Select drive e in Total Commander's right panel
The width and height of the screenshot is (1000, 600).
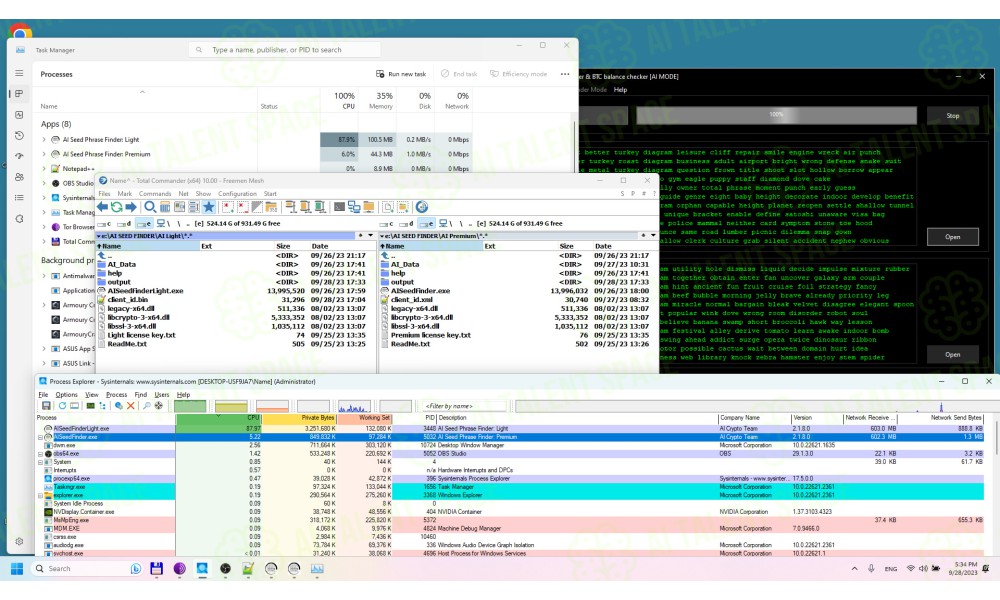pos(427,224)
